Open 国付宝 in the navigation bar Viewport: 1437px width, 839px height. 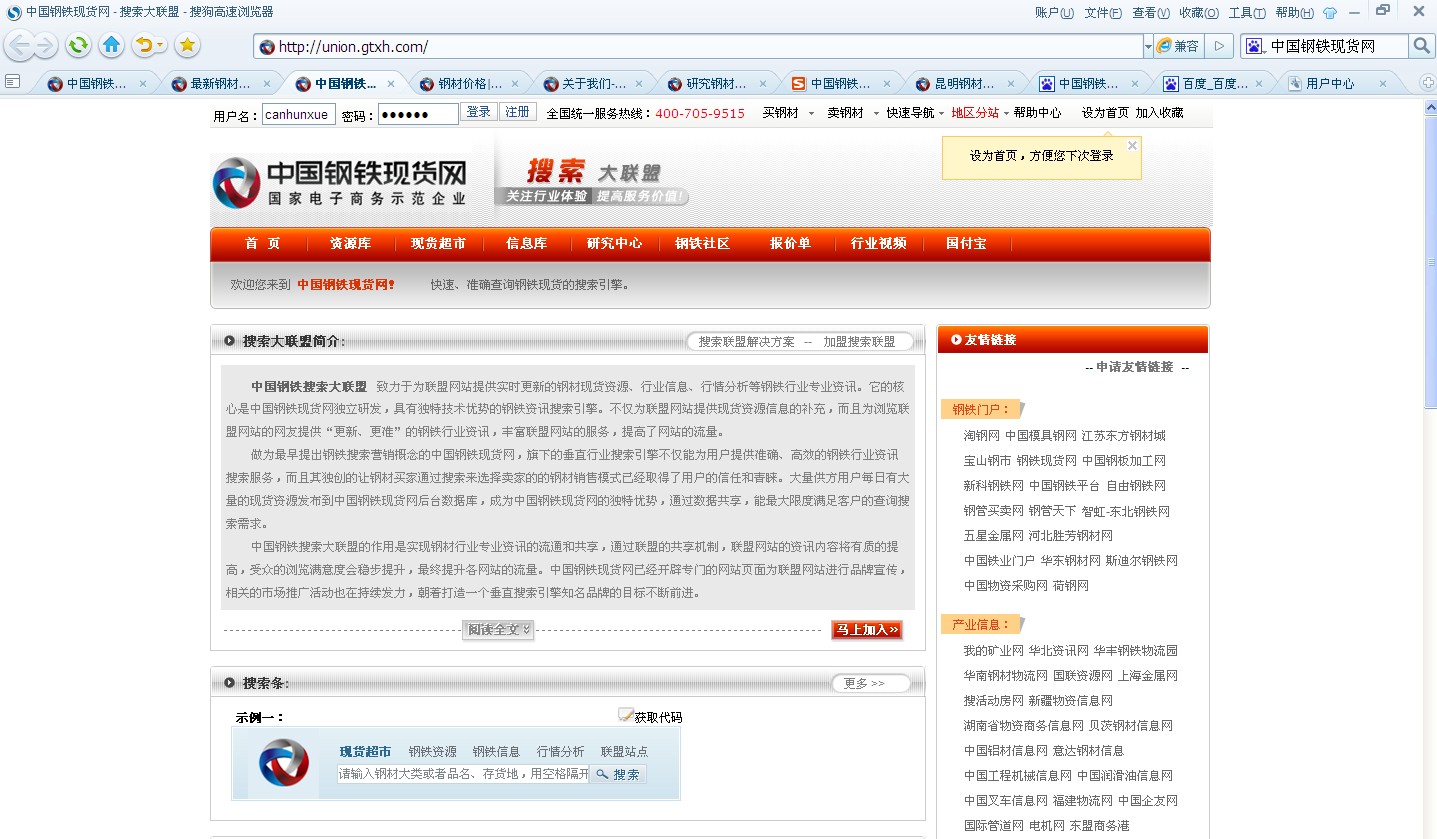coord(966,244)
